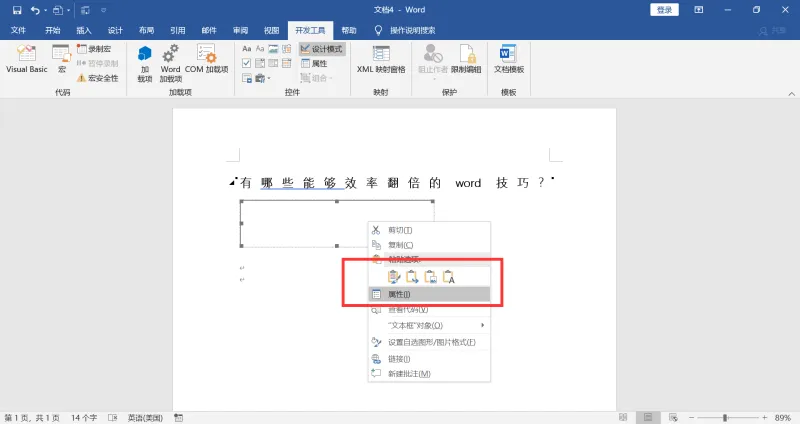The width and height of the screenshot is (800, 424).
Task: Choose 复制 in the context menu
Action: coord(429,245)
